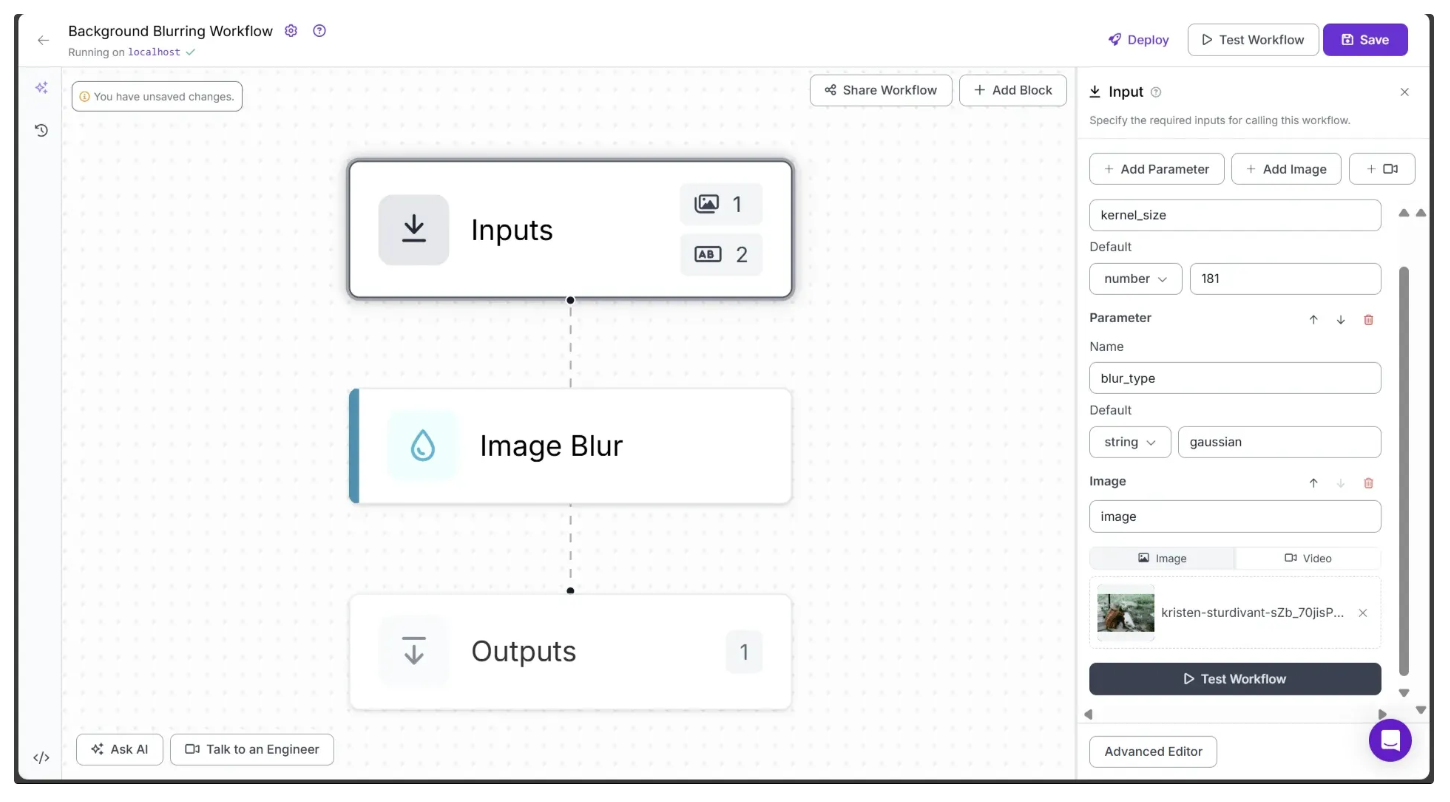Close the Input panel
1450x802 pixels.
pos(1404,92)
